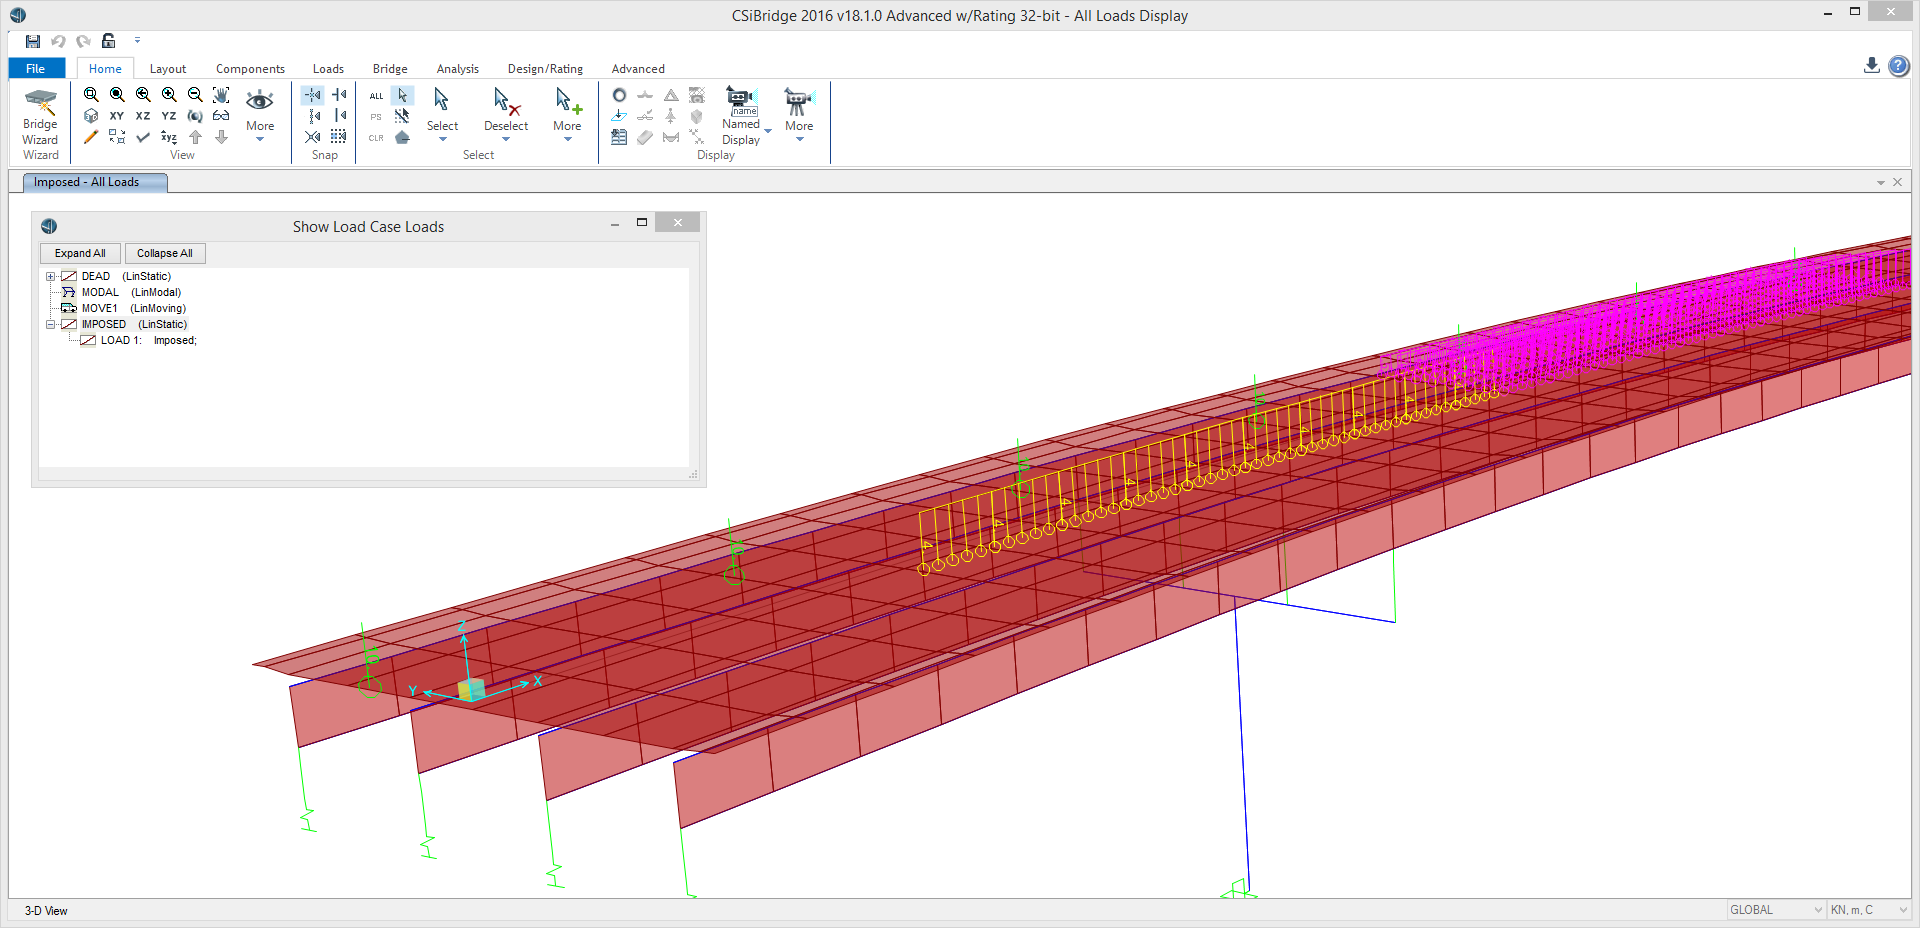Open the KN, m, C units dropdown
Screen dimensions: 1920x928
1868,910
